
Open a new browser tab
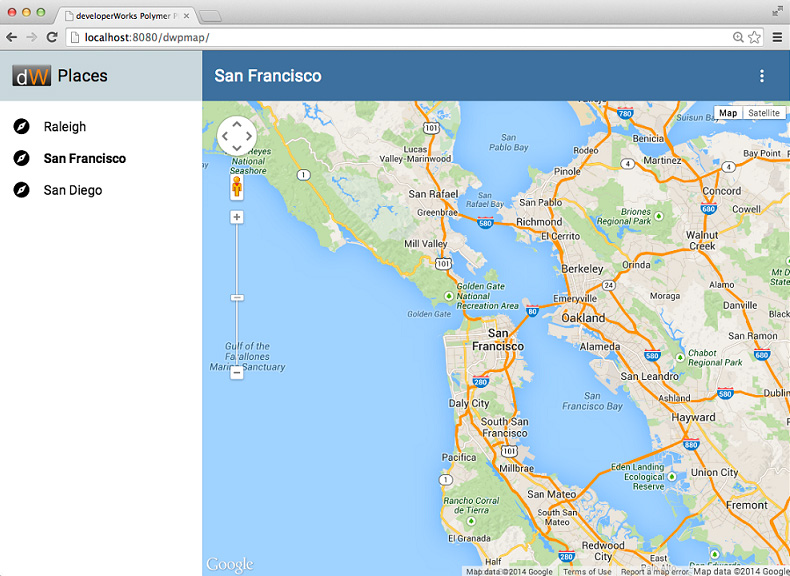tap(210, 17)
